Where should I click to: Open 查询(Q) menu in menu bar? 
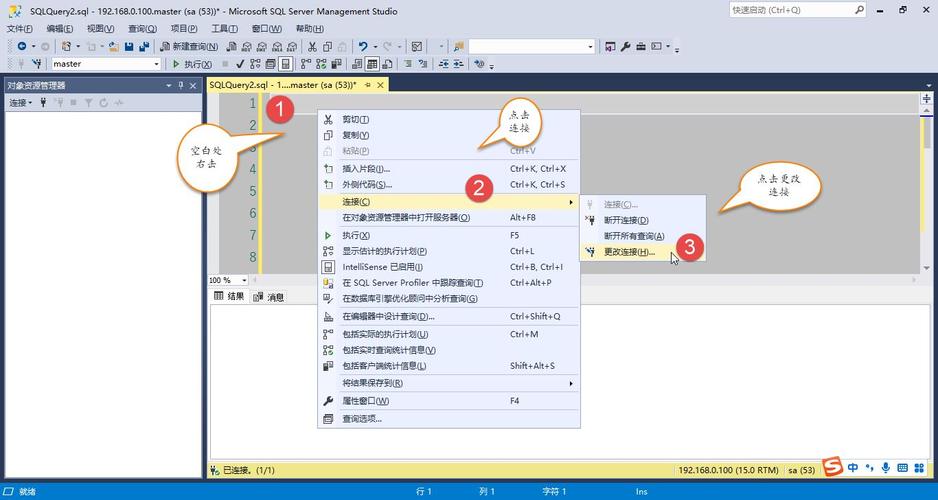(x=142, y=29)
